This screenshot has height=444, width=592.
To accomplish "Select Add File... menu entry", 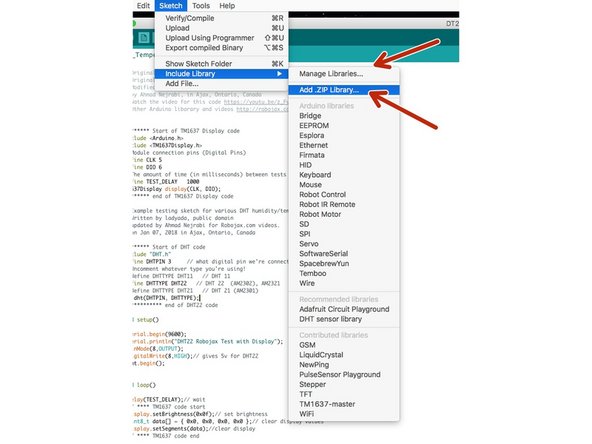I will click(221, 83).
